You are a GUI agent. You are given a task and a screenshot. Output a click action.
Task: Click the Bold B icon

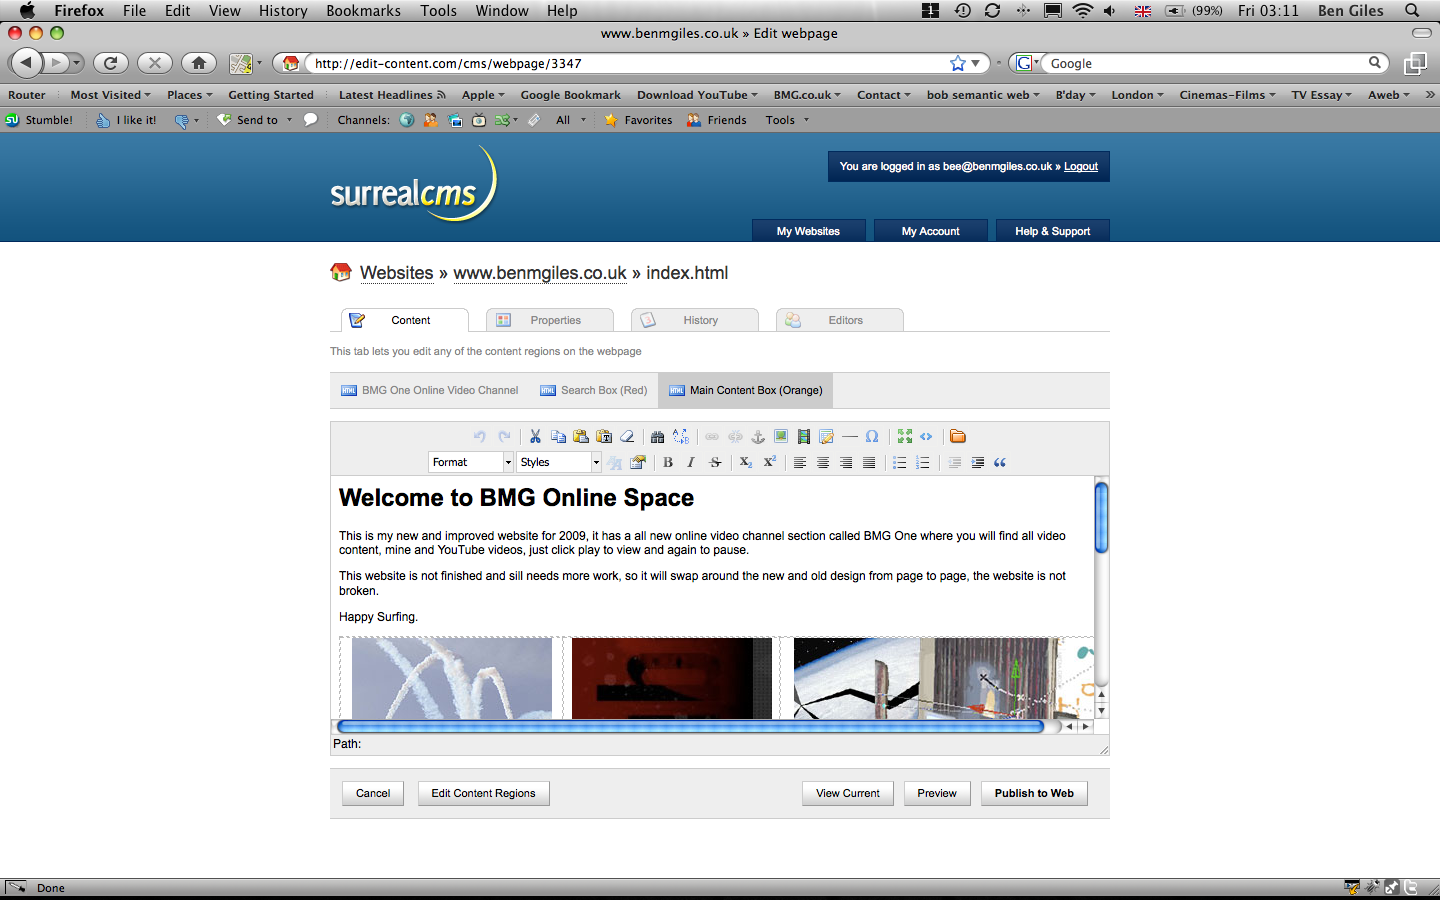coord(668,462)
